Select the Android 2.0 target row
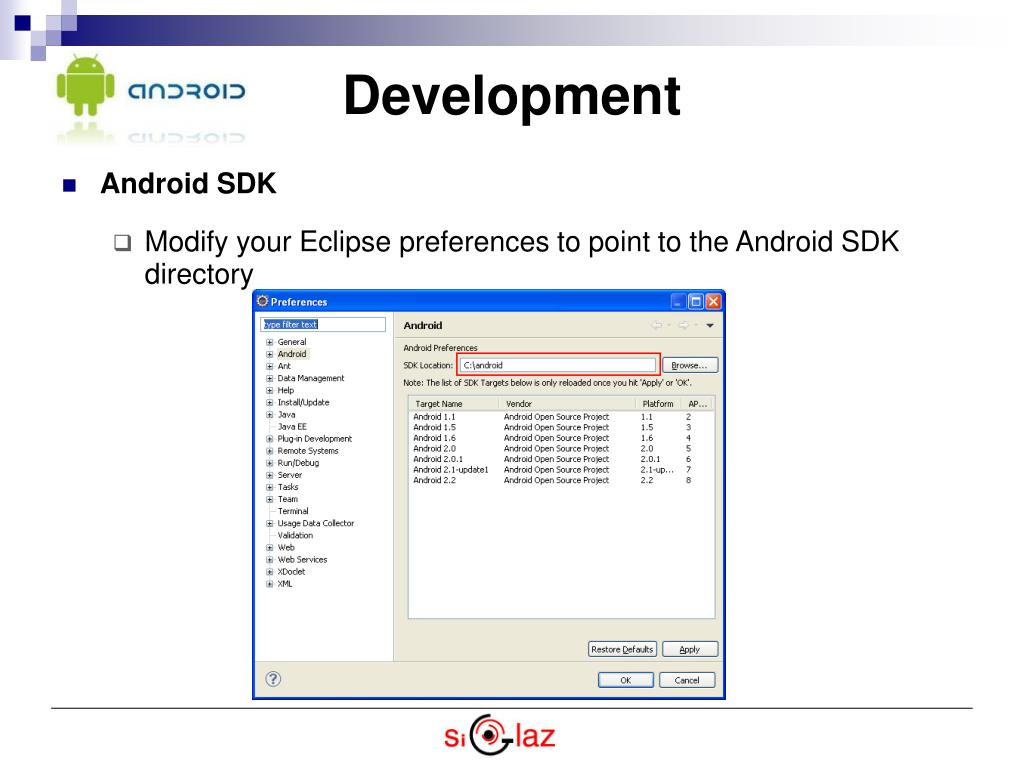 click(x=561, y=449)
